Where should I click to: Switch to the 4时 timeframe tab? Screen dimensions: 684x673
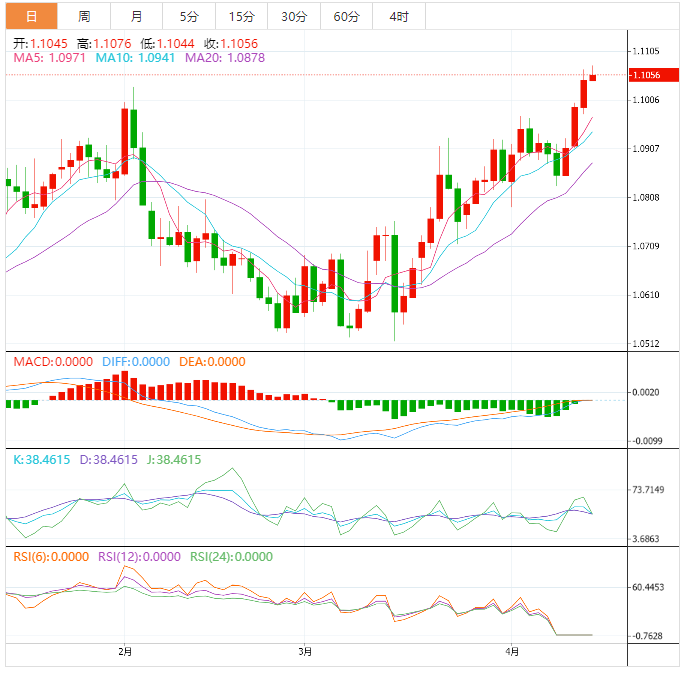pos(398,16)
